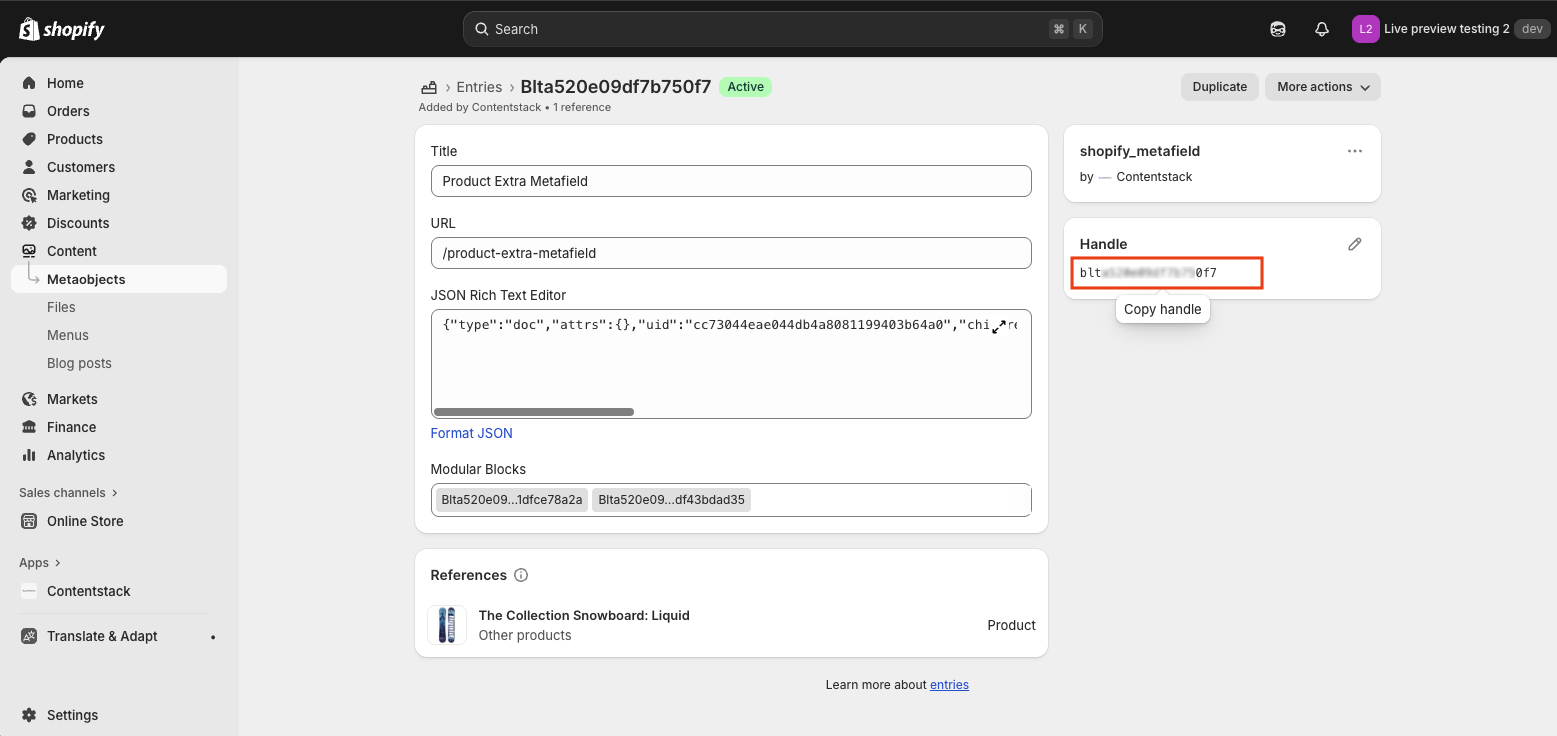Go to Files under Content

tap(61, 307)
